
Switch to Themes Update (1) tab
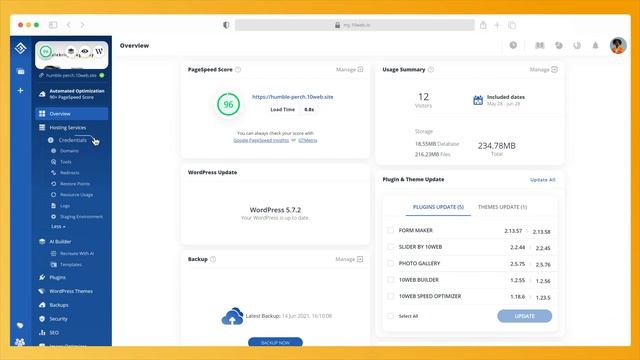point(502,207)
